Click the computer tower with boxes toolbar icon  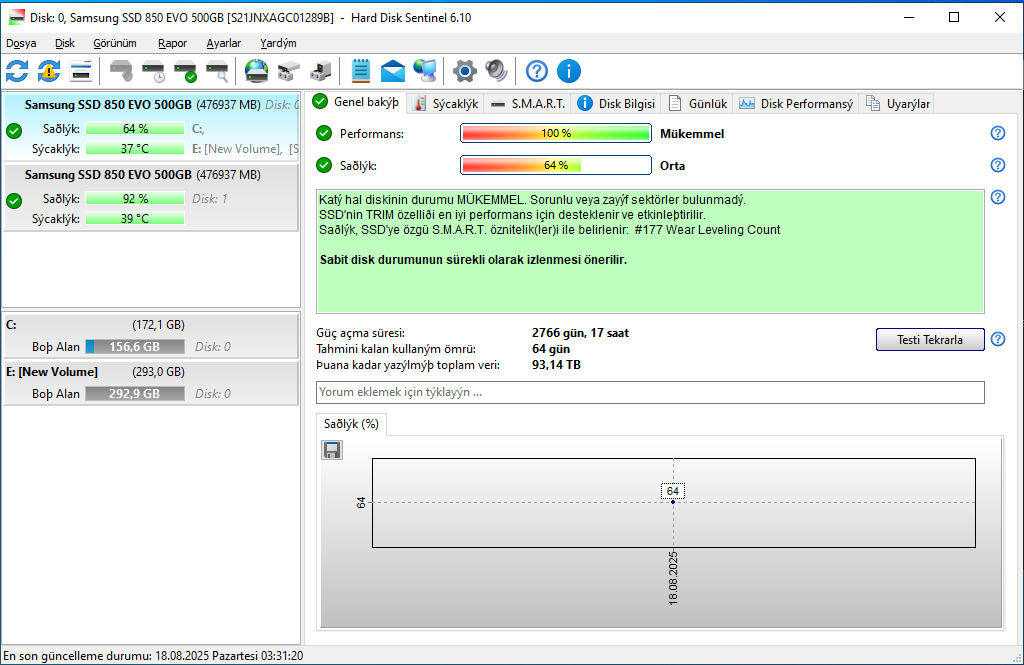321,71
